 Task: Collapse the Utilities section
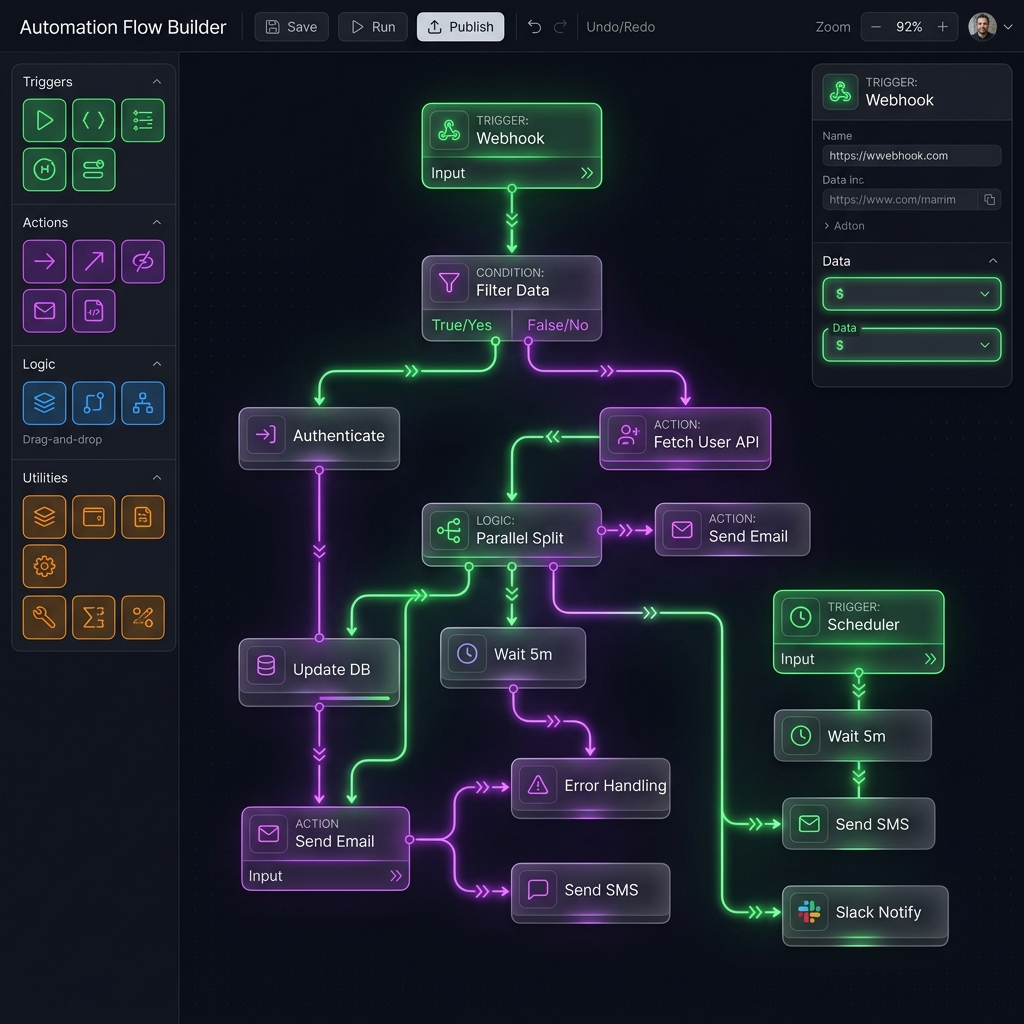pos(157,478)
